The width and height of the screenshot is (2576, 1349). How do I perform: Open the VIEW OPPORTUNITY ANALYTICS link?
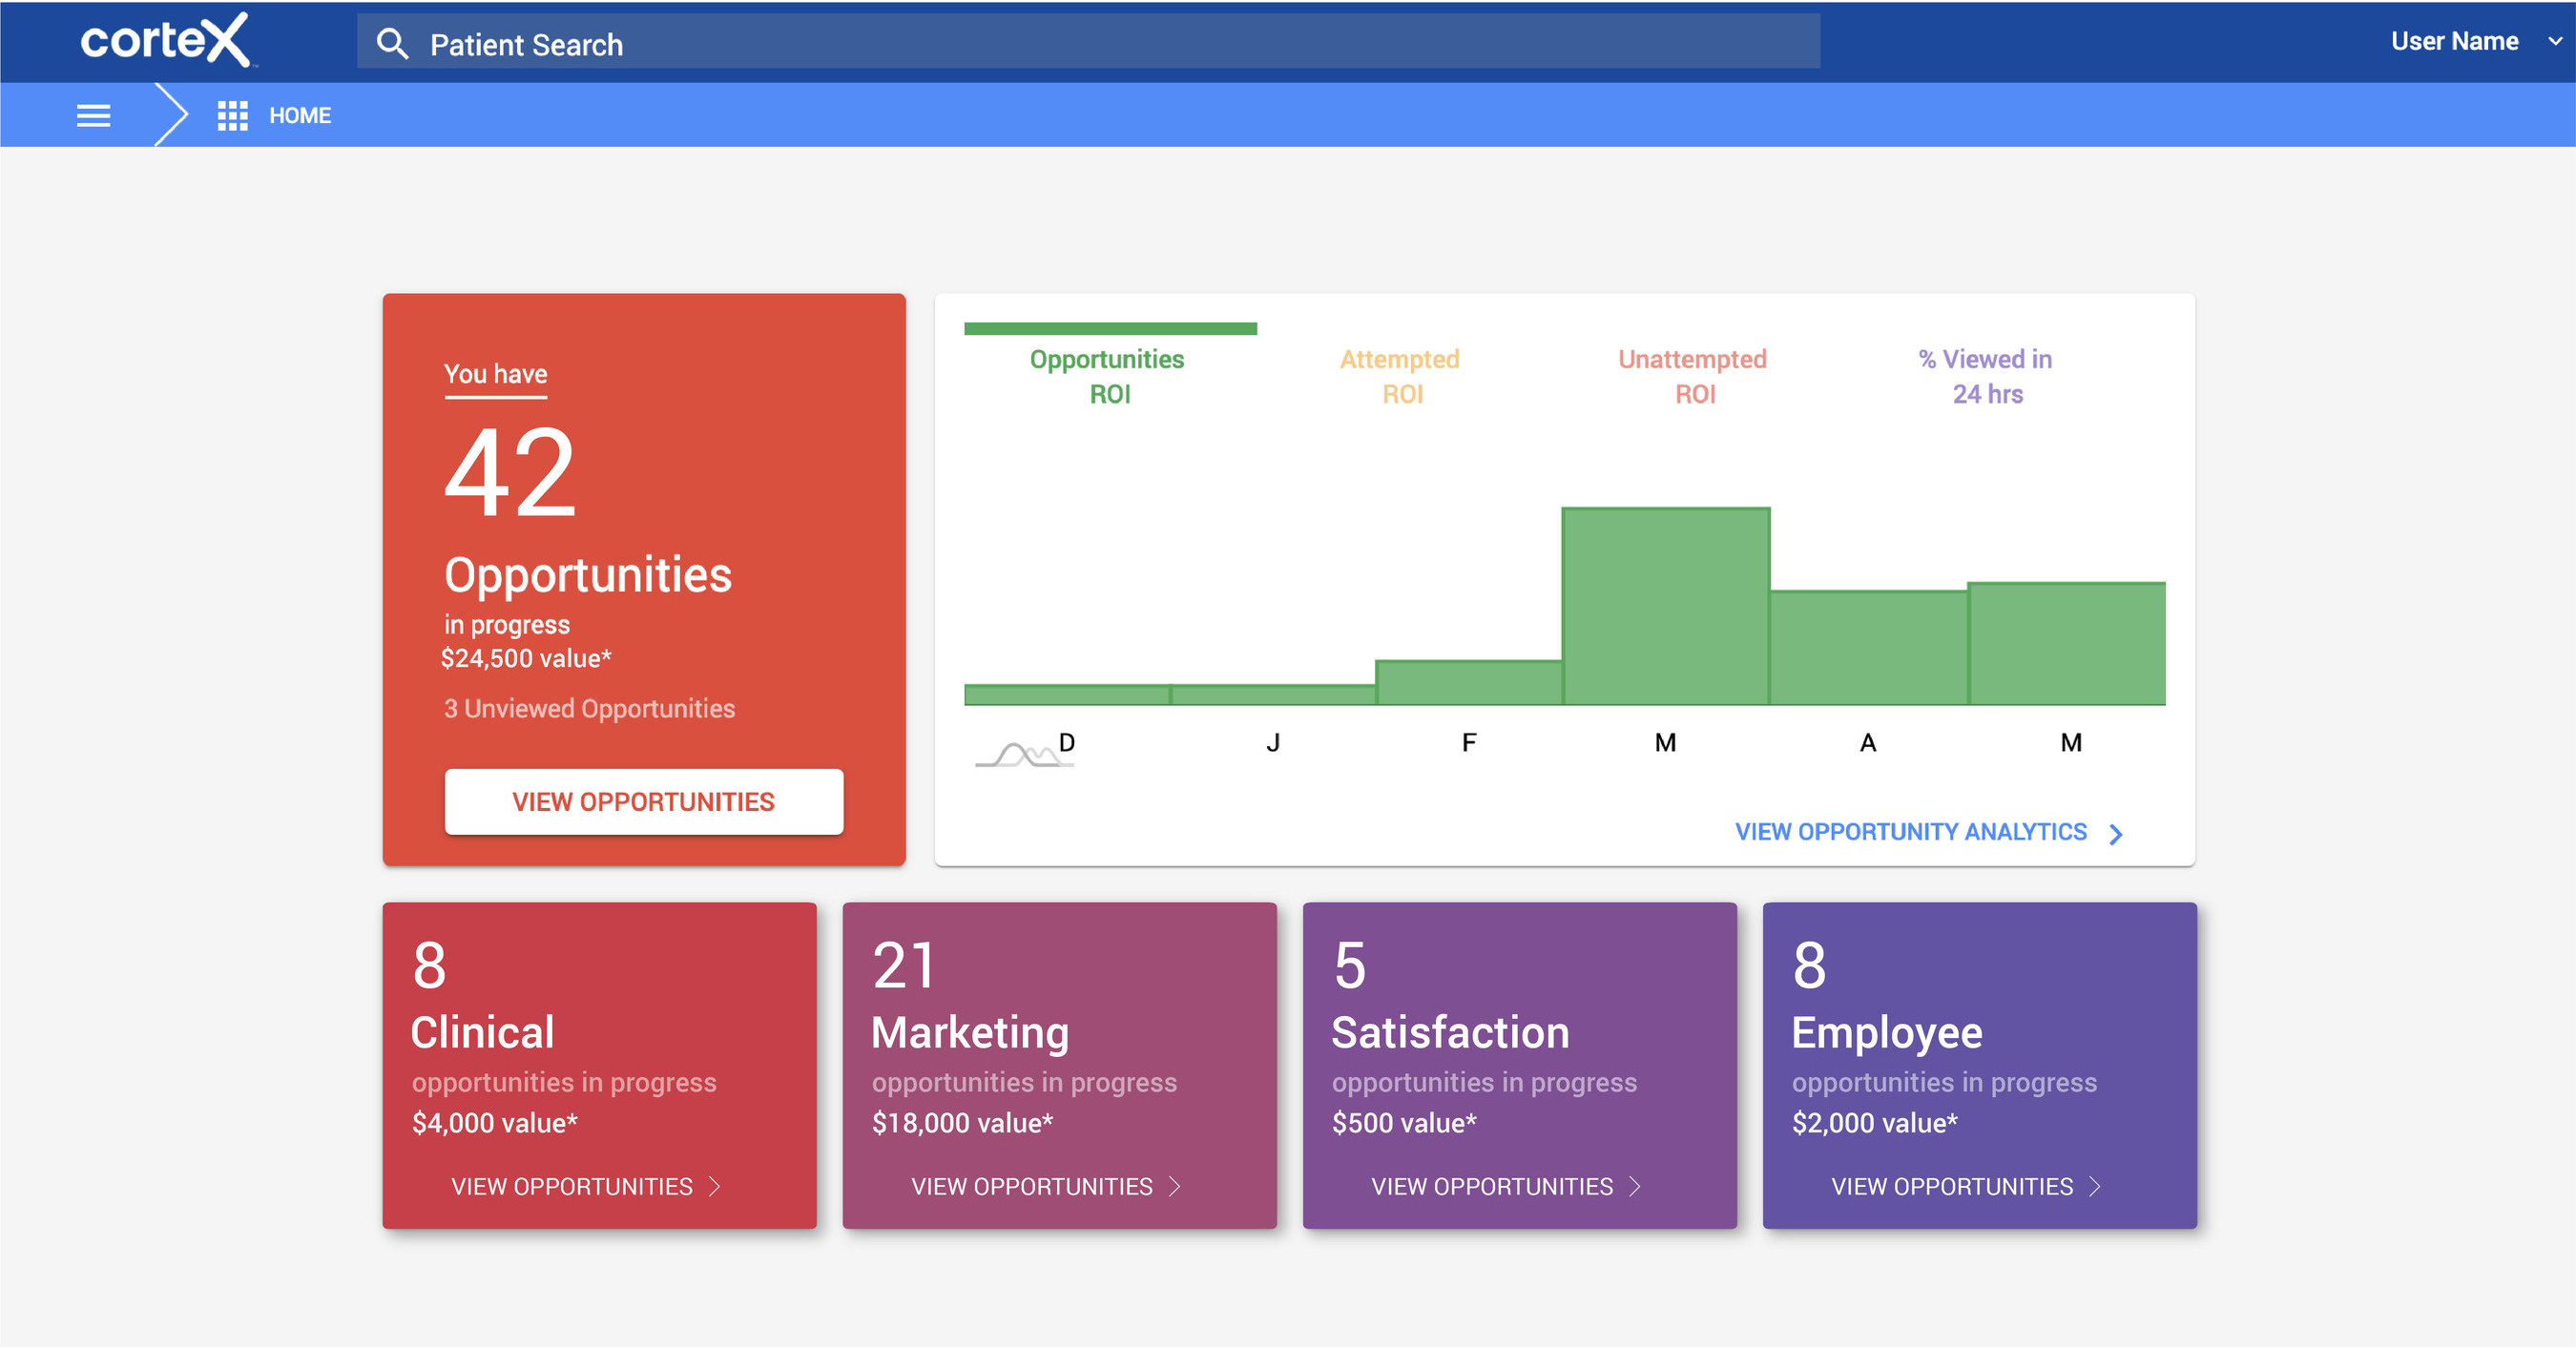1910,832
